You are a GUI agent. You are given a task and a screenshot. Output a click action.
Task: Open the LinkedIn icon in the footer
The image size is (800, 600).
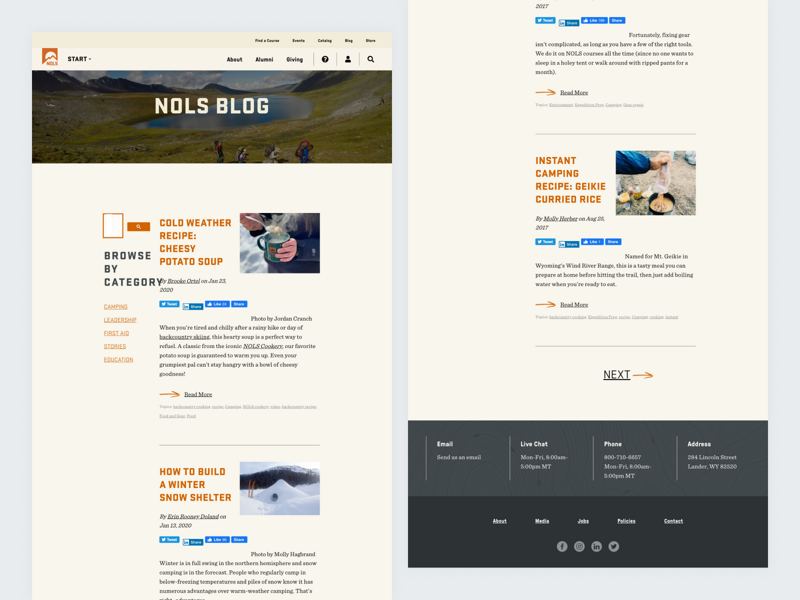pyautogui.click(x=596, y=546)
